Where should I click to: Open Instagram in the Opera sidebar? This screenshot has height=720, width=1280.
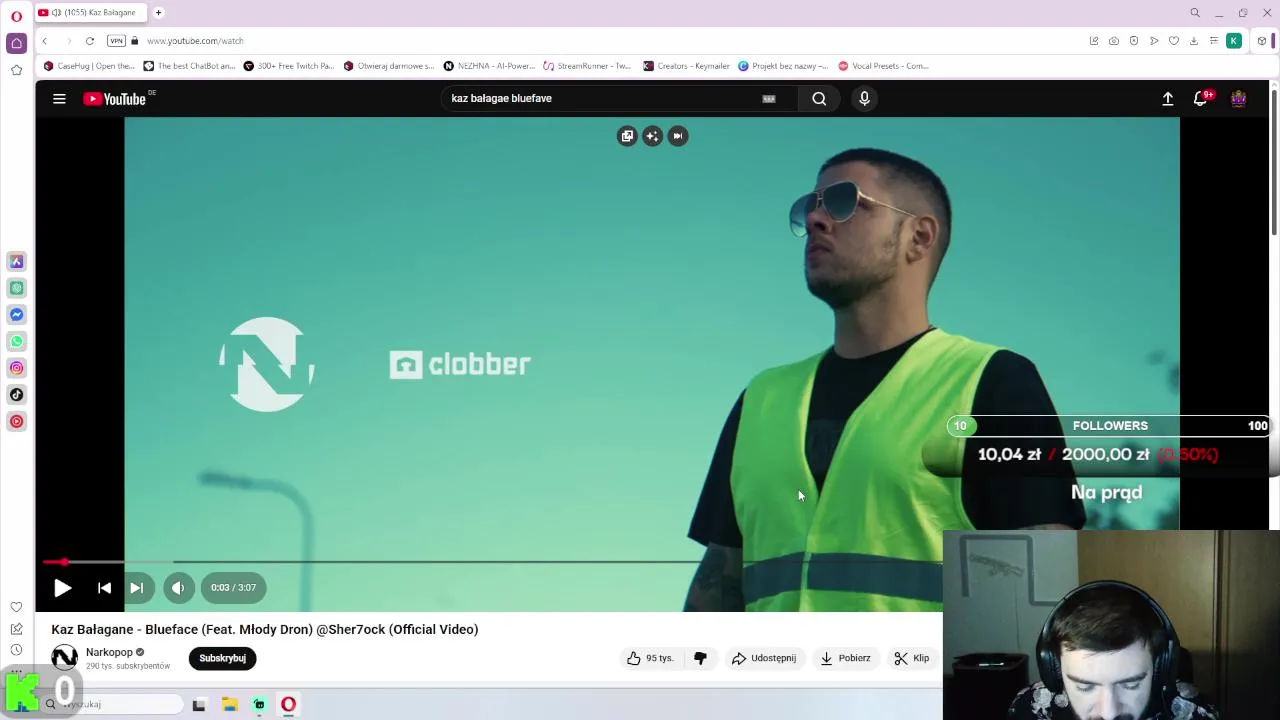pyautogui.click(x=17, y=368)
